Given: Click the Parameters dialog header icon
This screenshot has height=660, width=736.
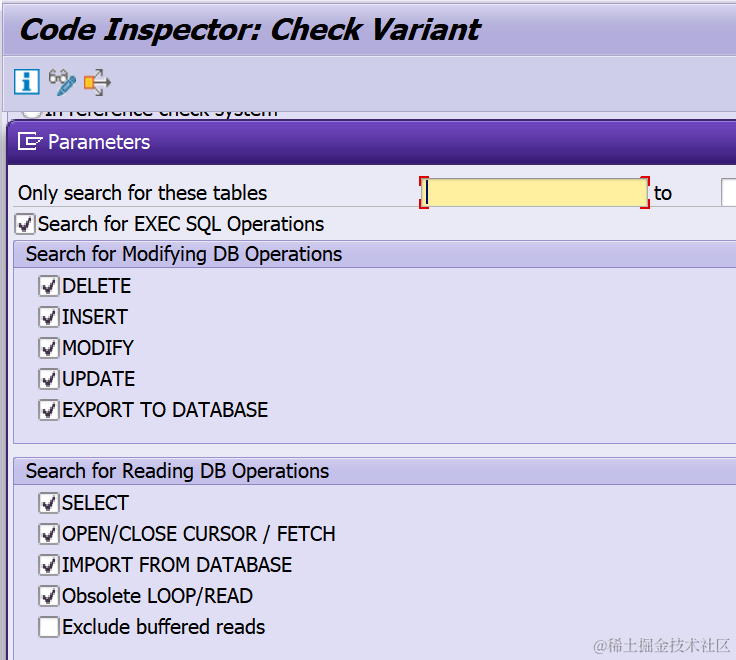Looking at the screenshot, I should click(30, 141).
